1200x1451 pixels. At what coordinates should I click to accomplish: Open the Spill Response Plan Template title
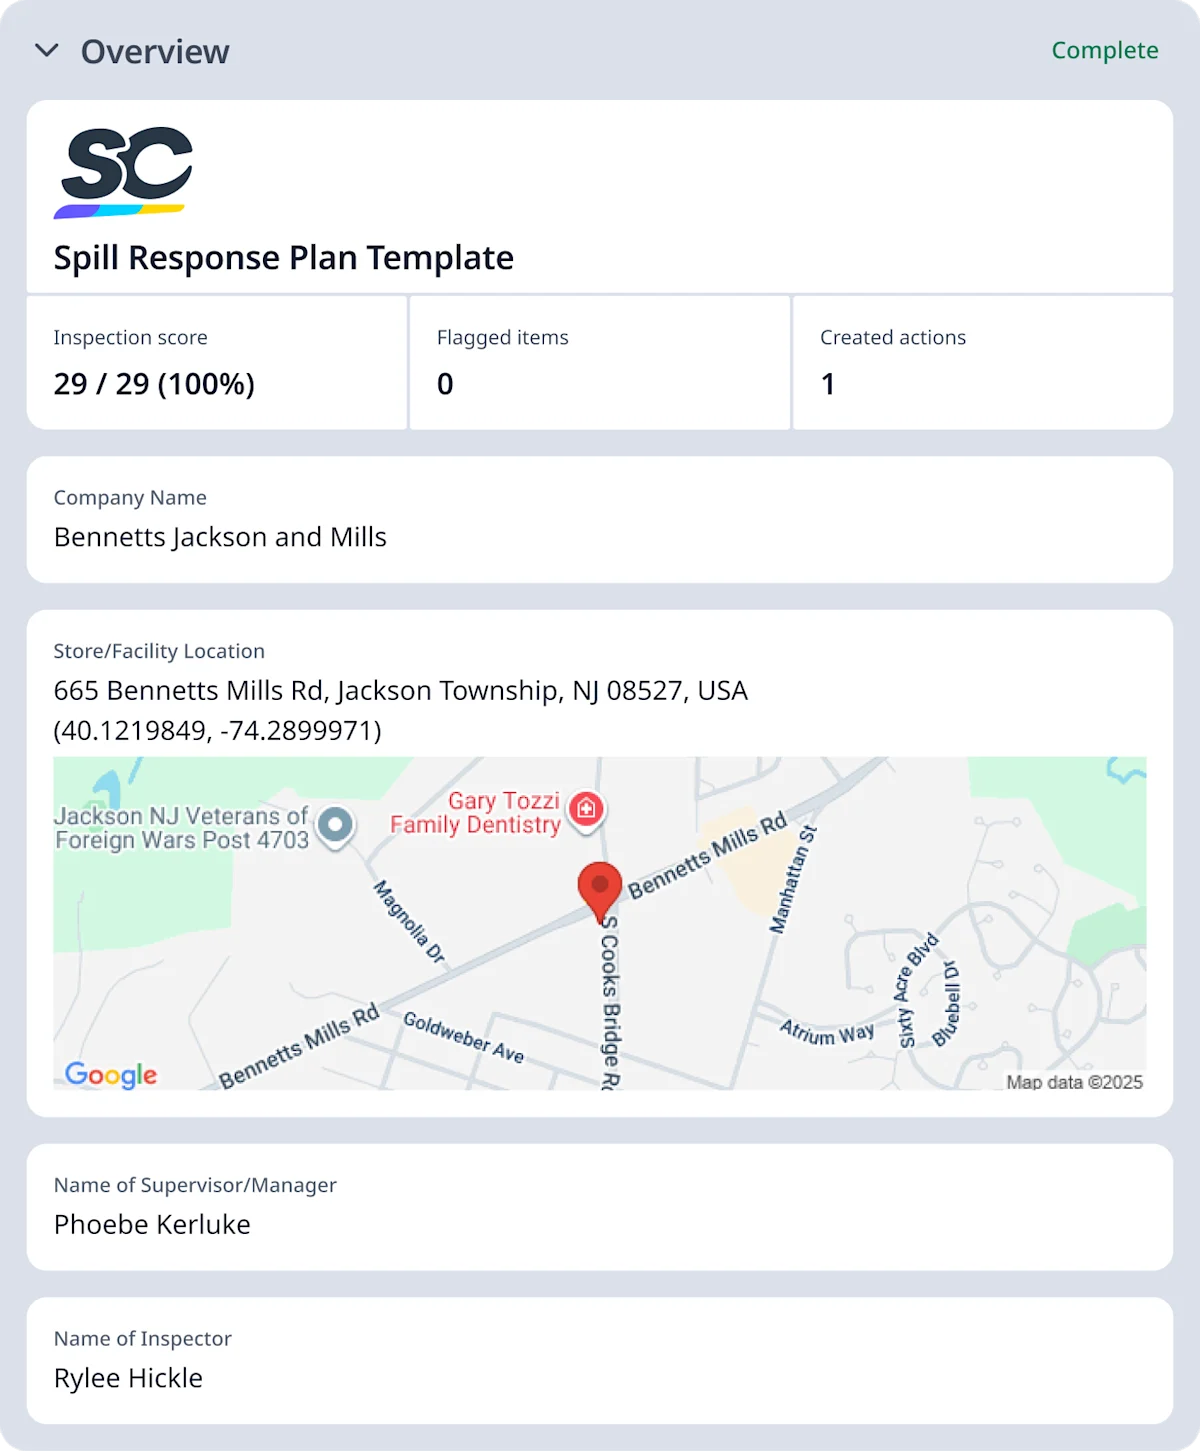283,258
